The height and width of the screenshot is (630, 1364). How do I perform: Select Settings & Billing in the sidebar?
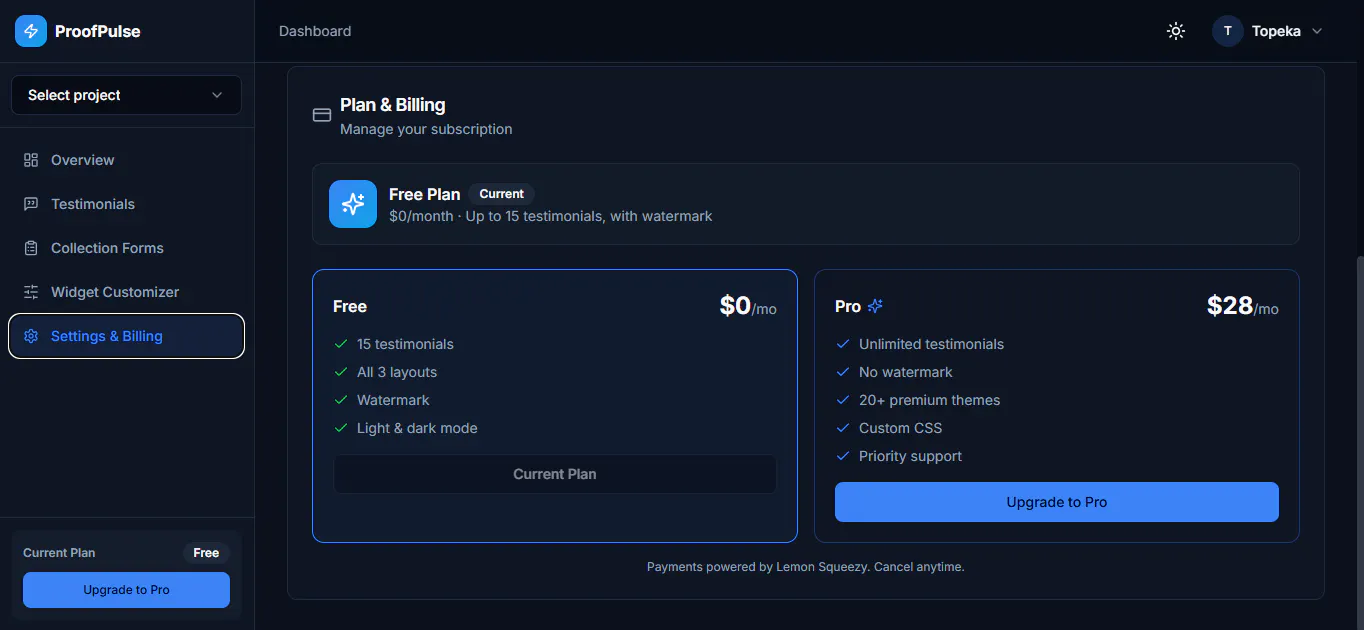click(126, 336)
